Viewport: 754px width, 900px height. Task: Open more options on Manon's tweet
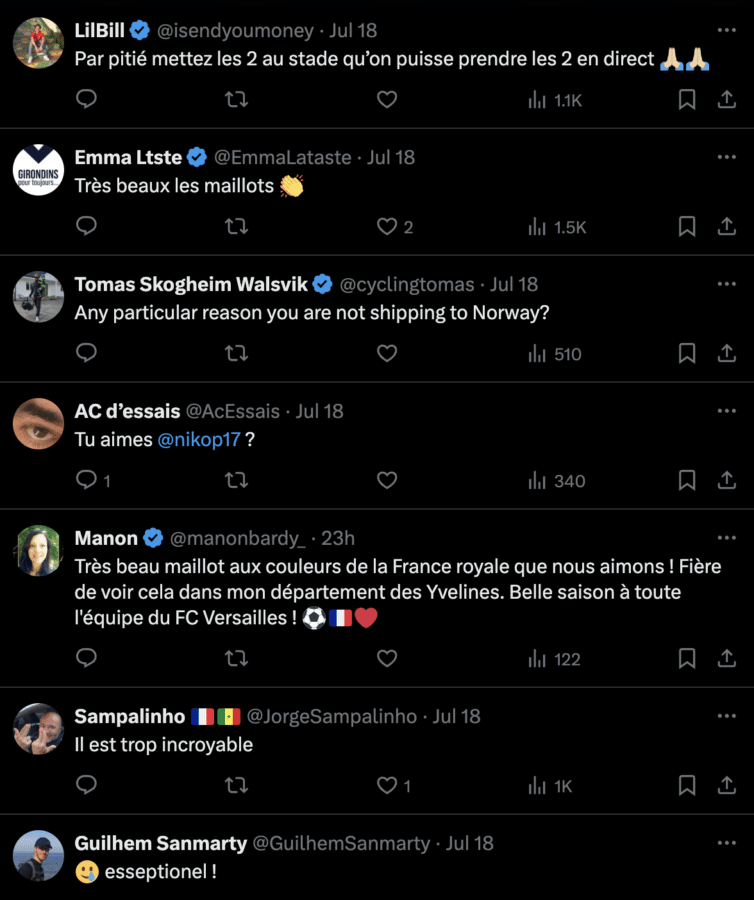[x=727, y=538]
